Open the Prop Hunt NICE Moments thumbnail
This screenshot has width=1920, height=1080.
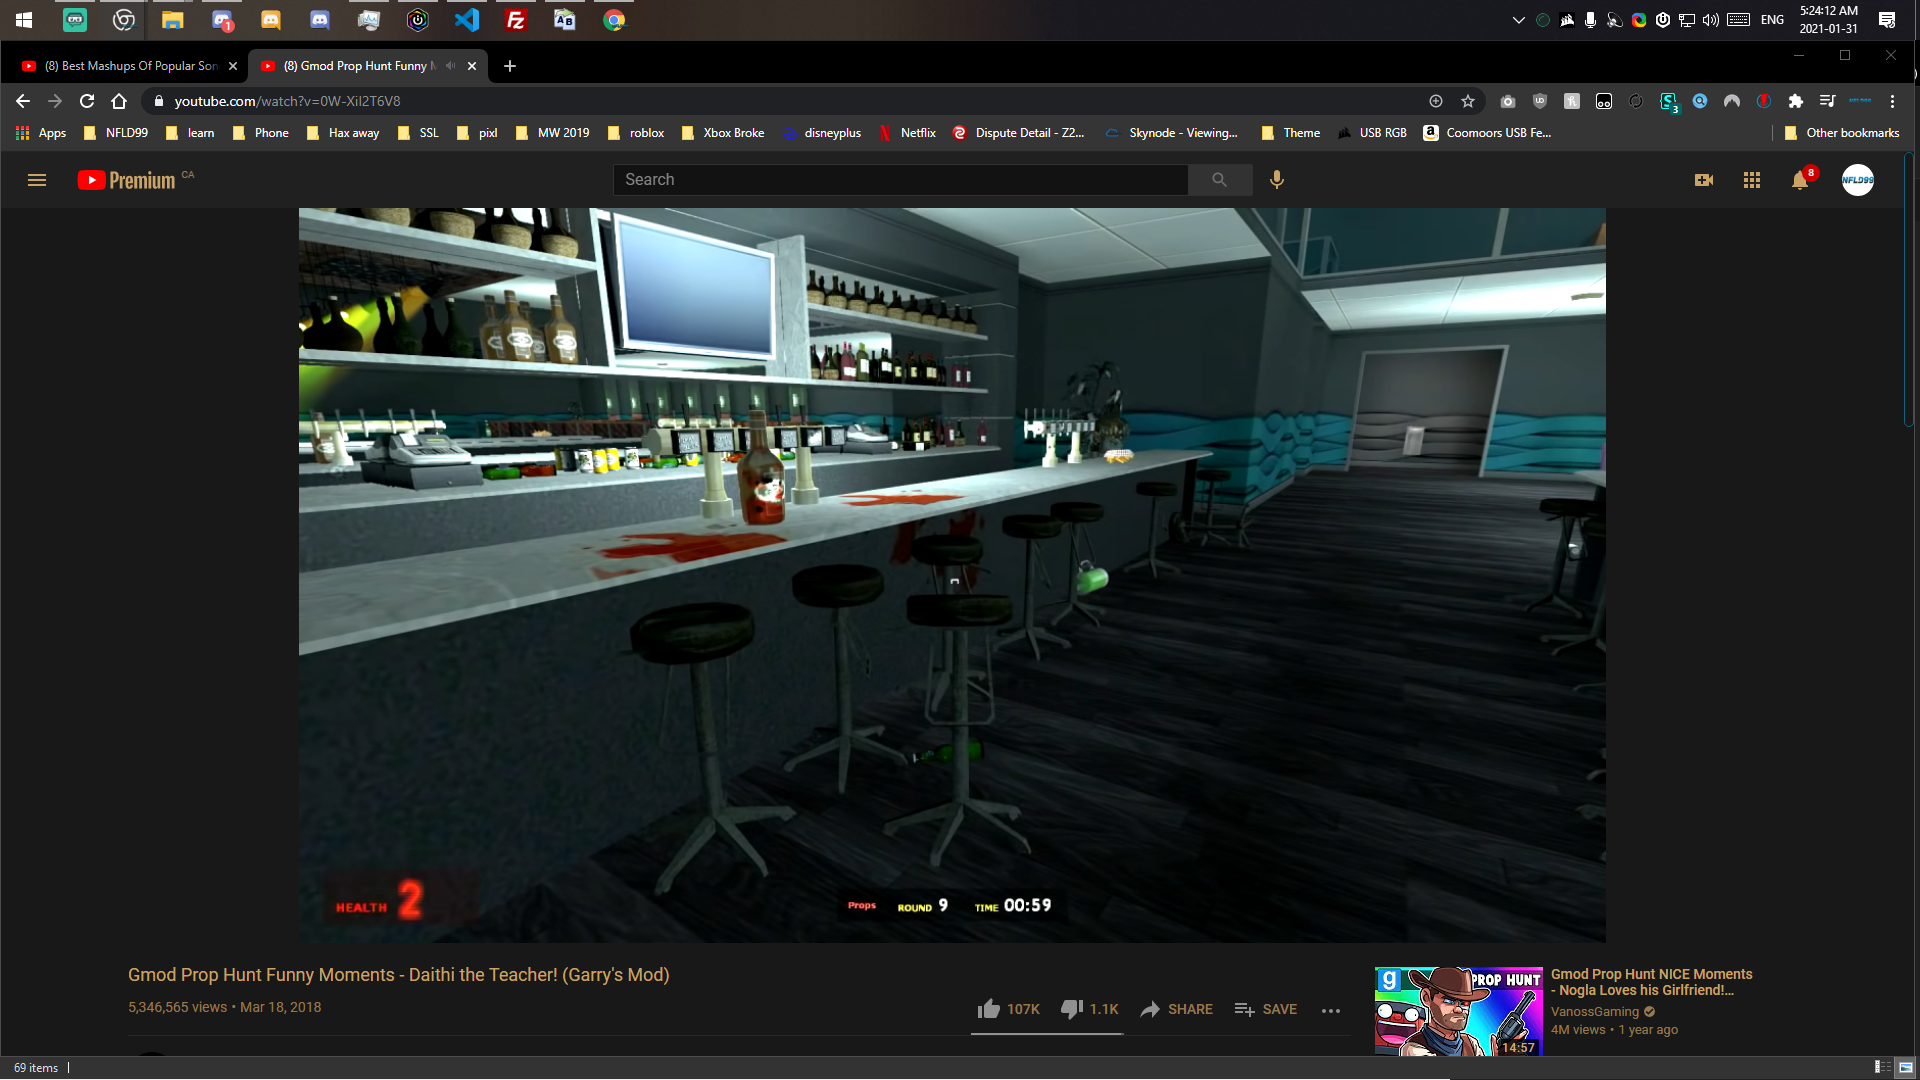1458,1010
